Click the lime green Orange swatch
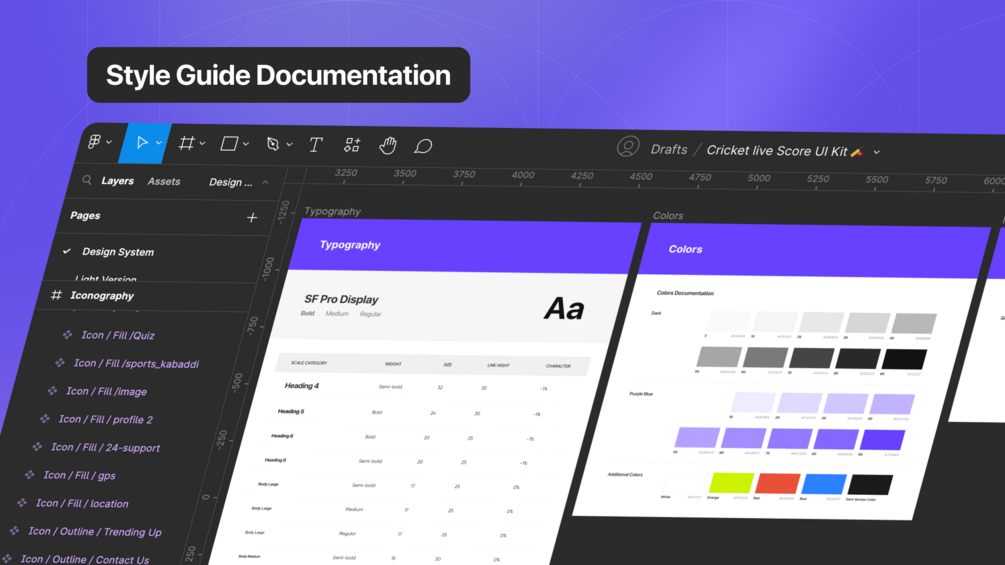 [x=731, y=482]
